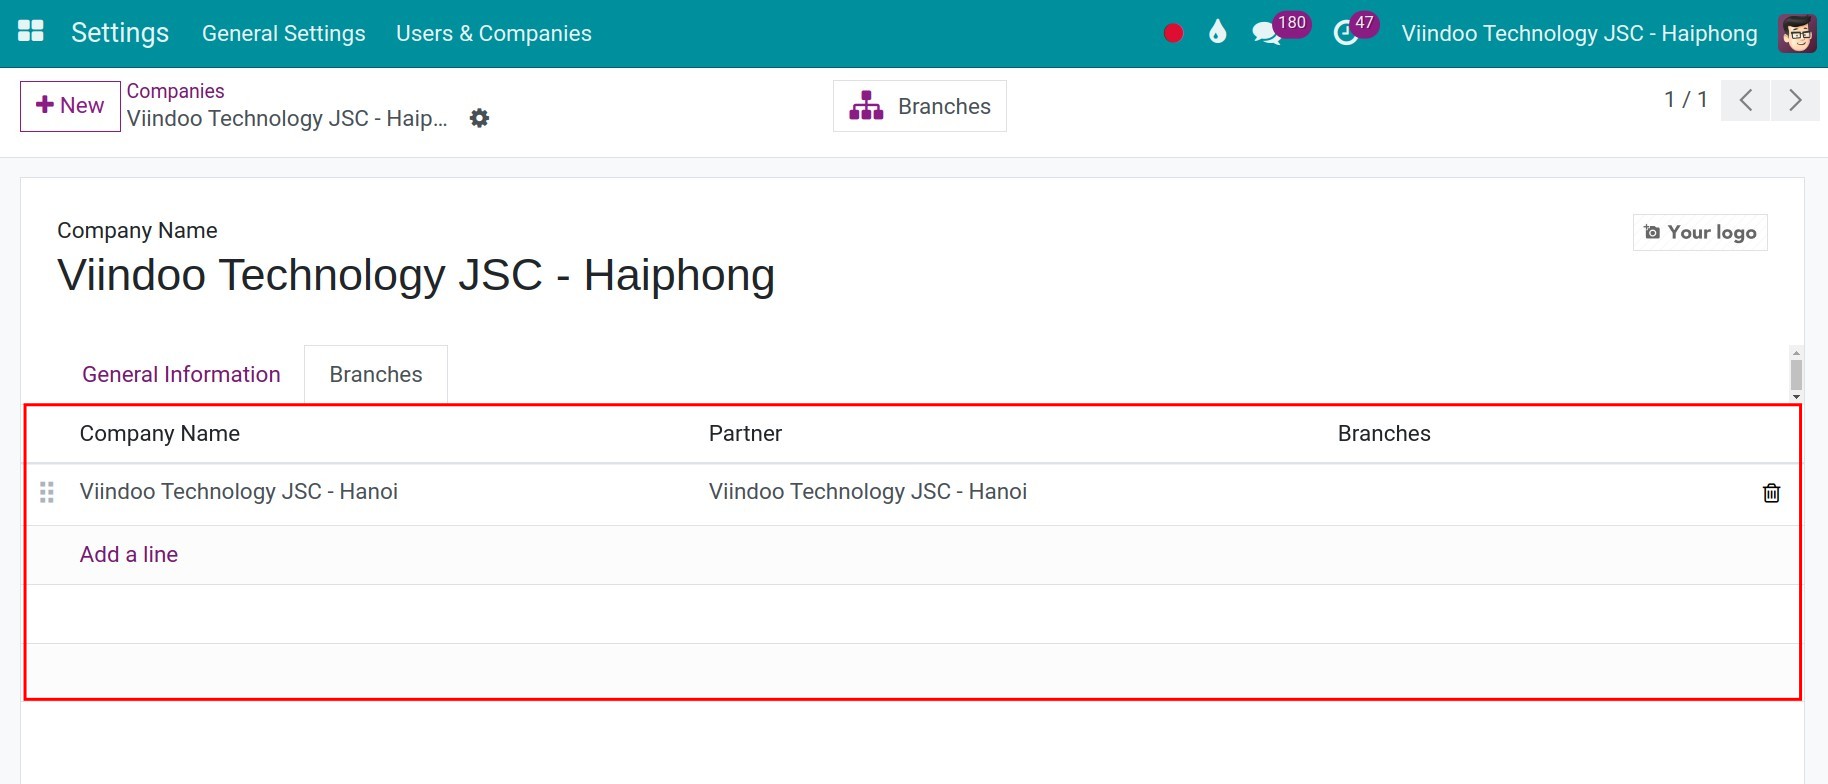
Task: Click the Branches smart button
Action: (x=920, y=106)
